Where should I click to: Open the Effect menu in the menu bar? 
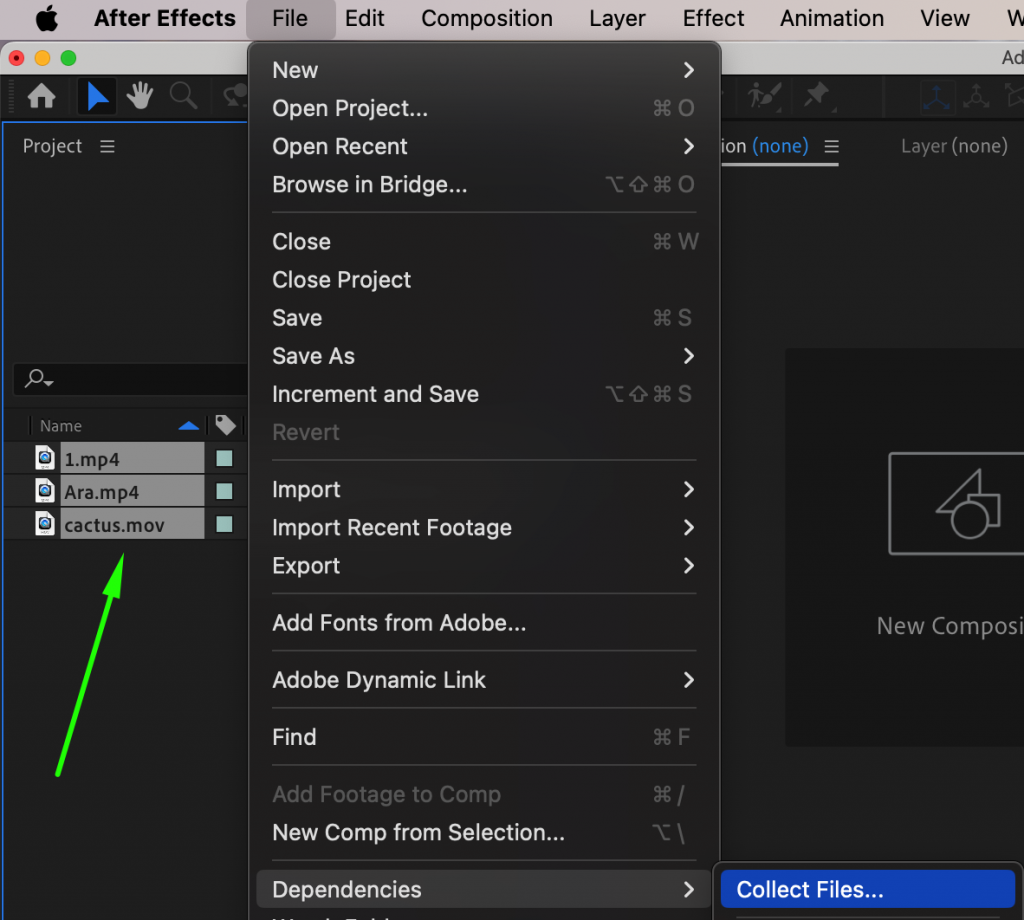tap(713, 18)
